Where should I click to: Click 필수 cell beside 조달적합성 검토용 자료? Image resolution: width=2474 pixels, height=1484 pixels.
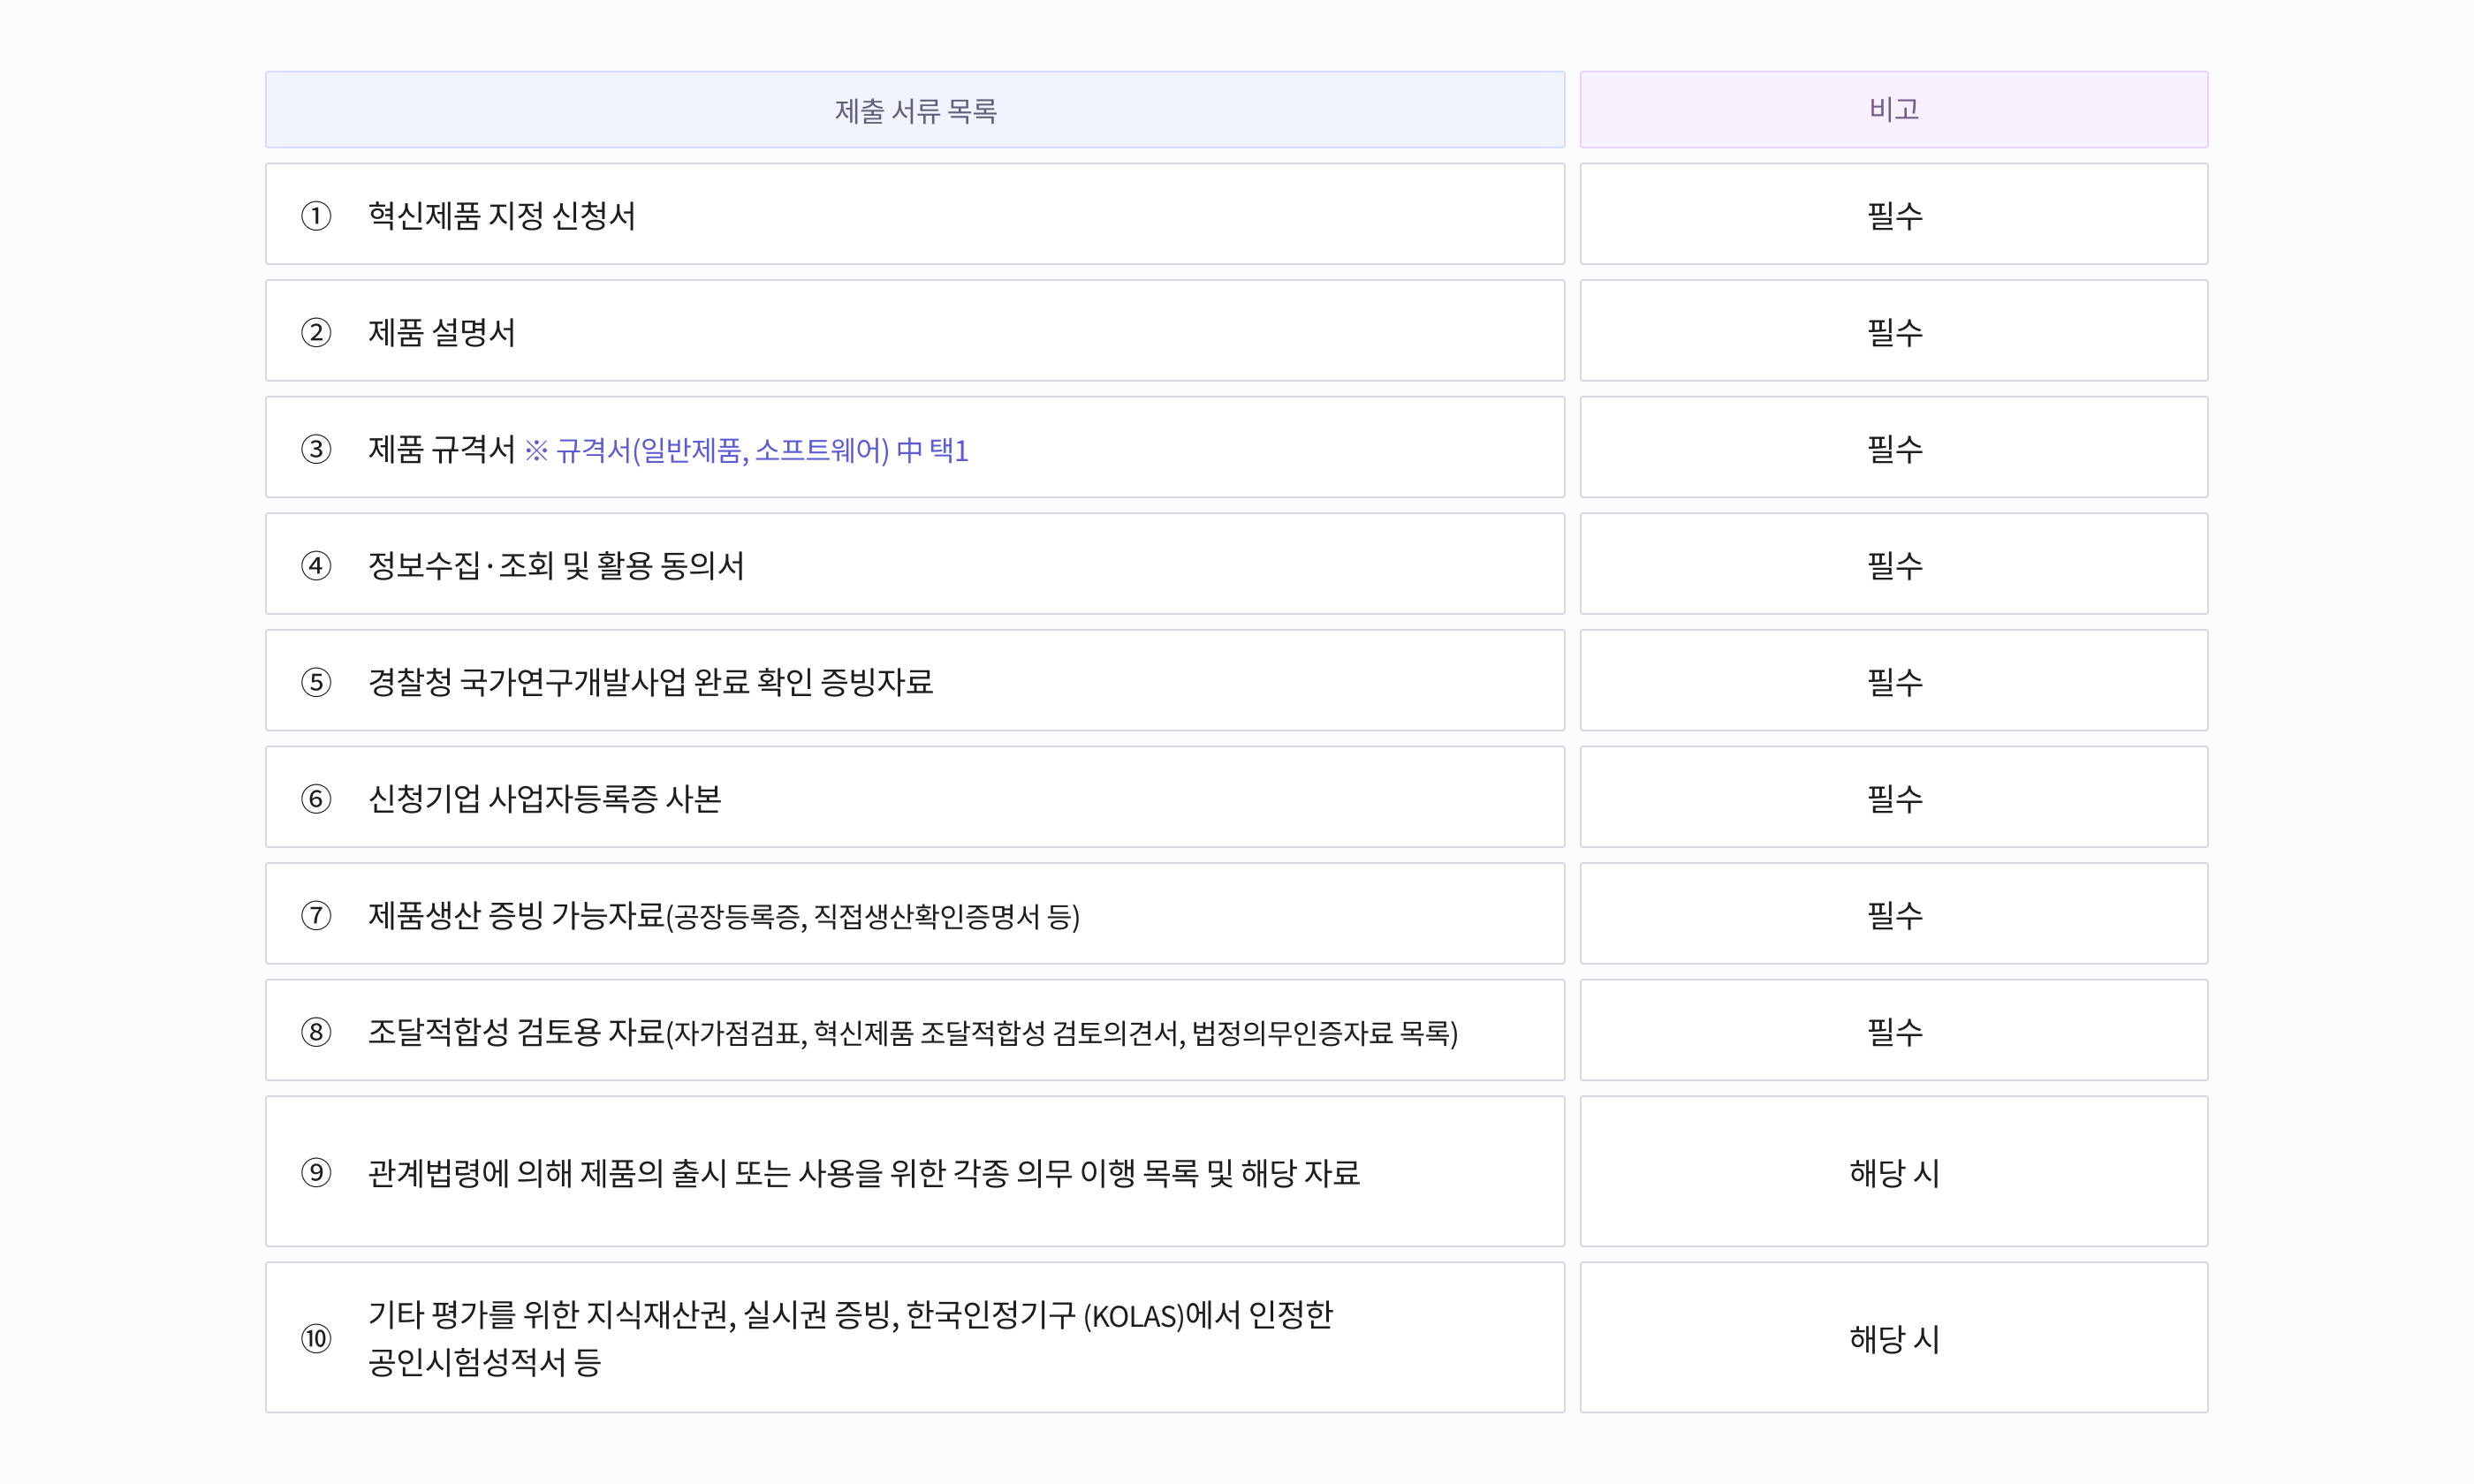click(1894, 1030)
